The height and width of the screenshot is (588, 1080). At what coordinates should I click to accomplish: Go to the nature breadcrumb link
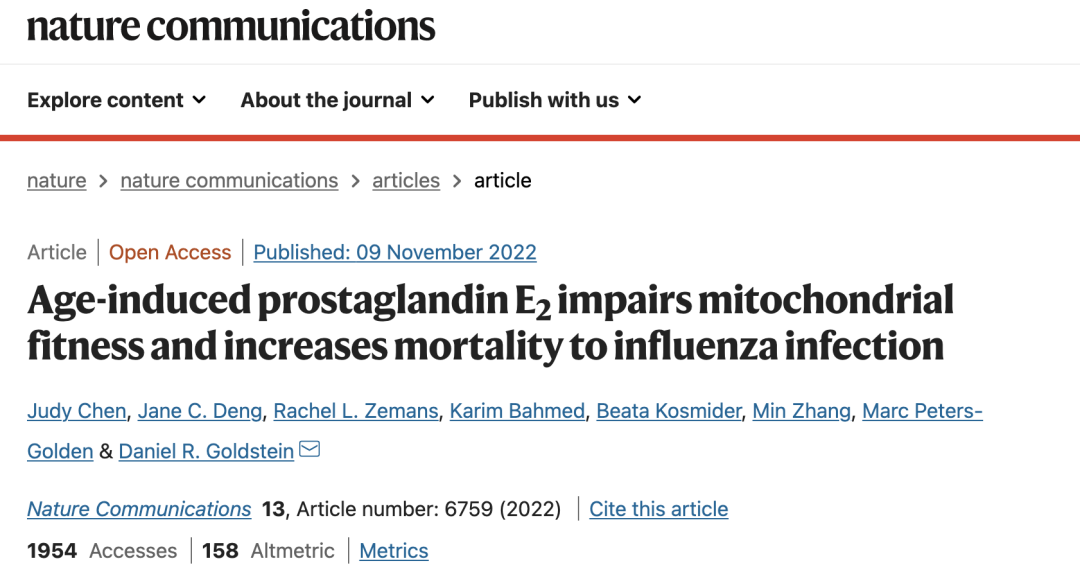56,180
